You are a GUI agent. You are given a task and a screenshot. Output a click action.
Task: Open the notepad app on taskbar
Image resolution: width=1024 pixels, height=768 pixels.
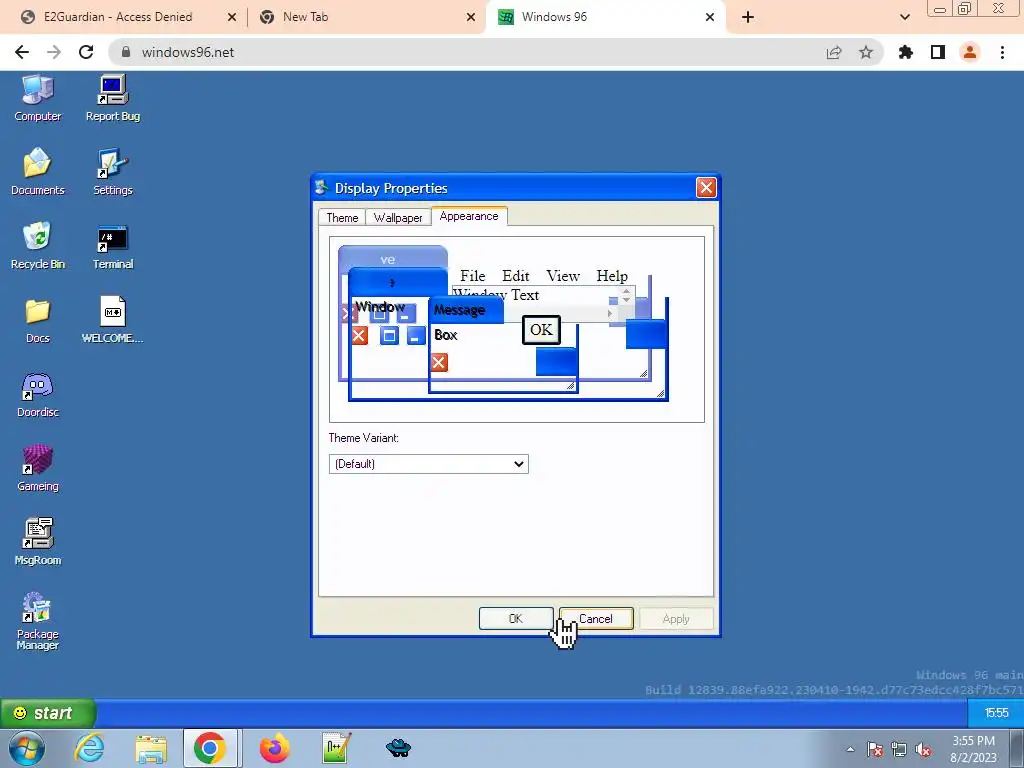(337, 748)
